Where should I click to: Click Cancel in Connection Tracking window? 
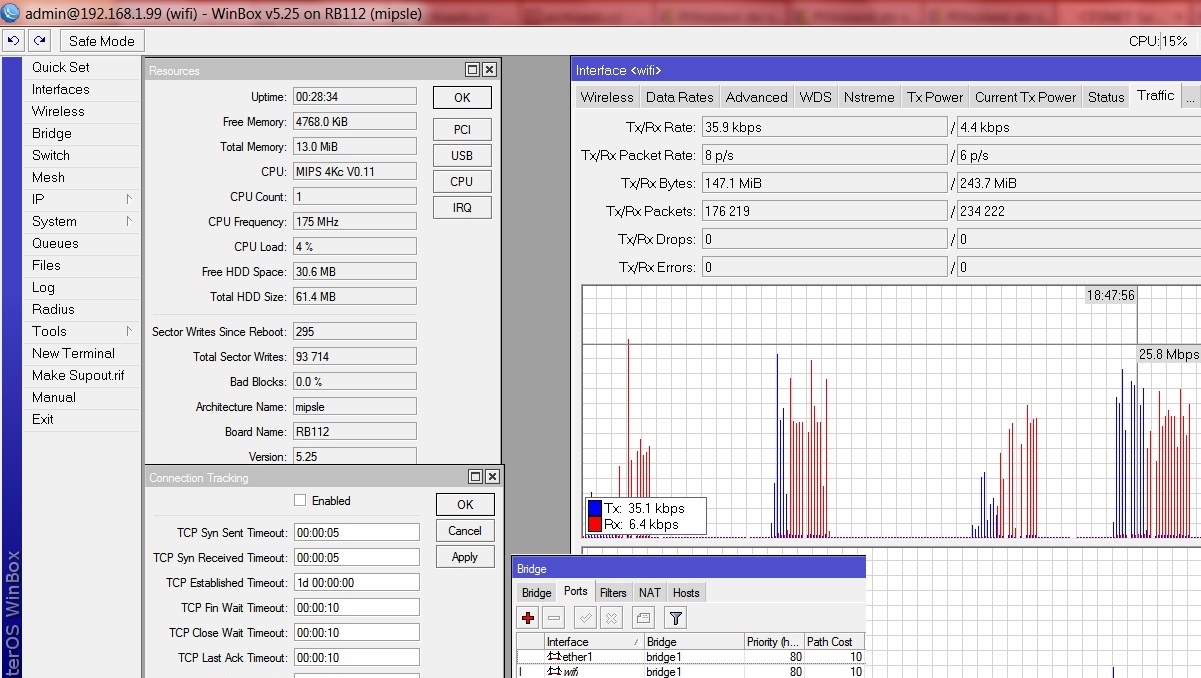[x=465, y=531]
